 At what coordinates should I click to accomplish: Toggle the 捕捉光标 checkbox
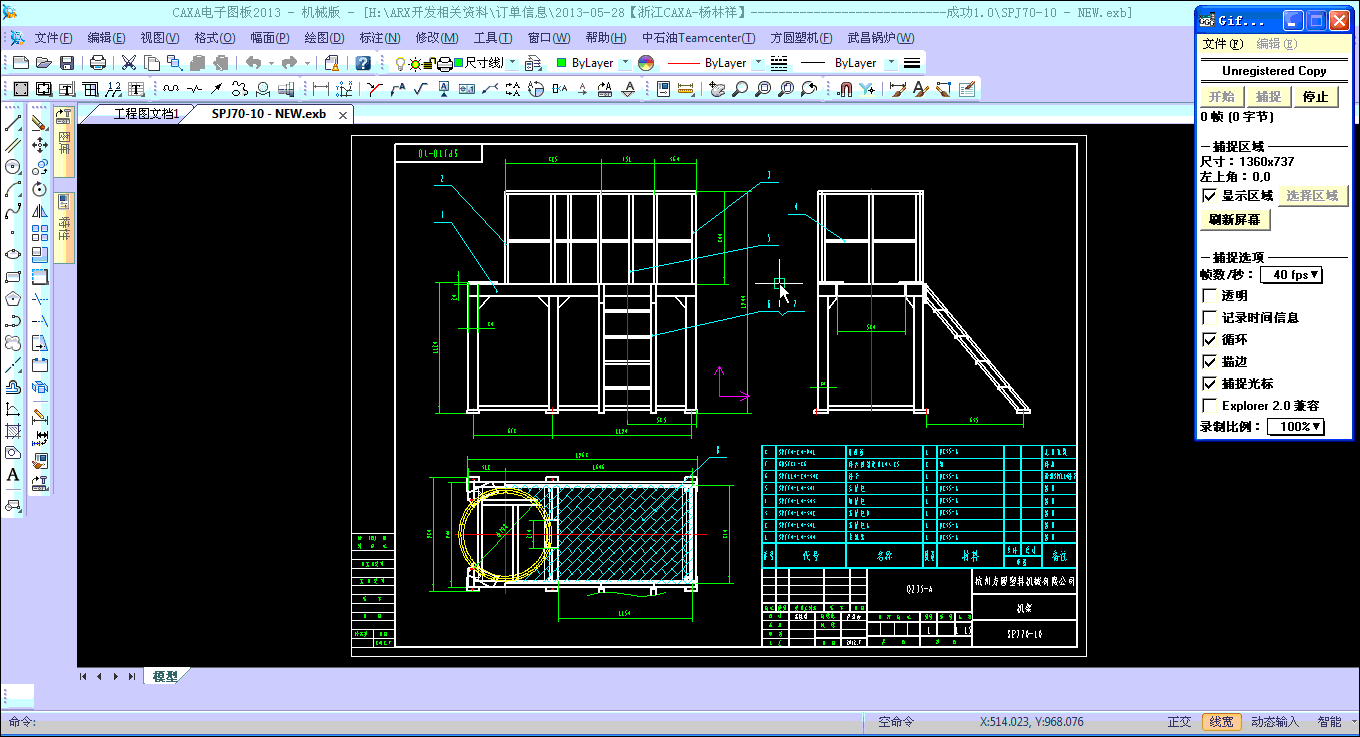pos(1210,384)
